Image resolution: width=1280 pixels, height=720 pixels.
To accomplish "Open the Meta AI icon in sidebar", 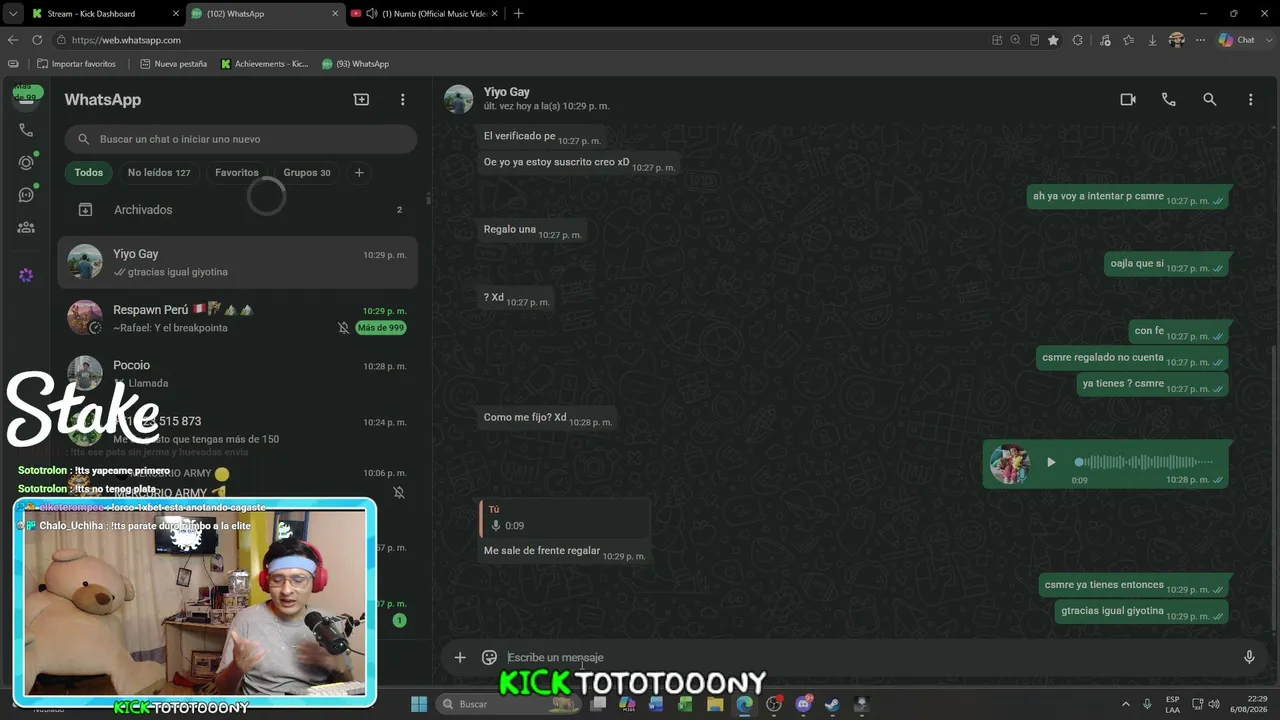I will 26,275.
